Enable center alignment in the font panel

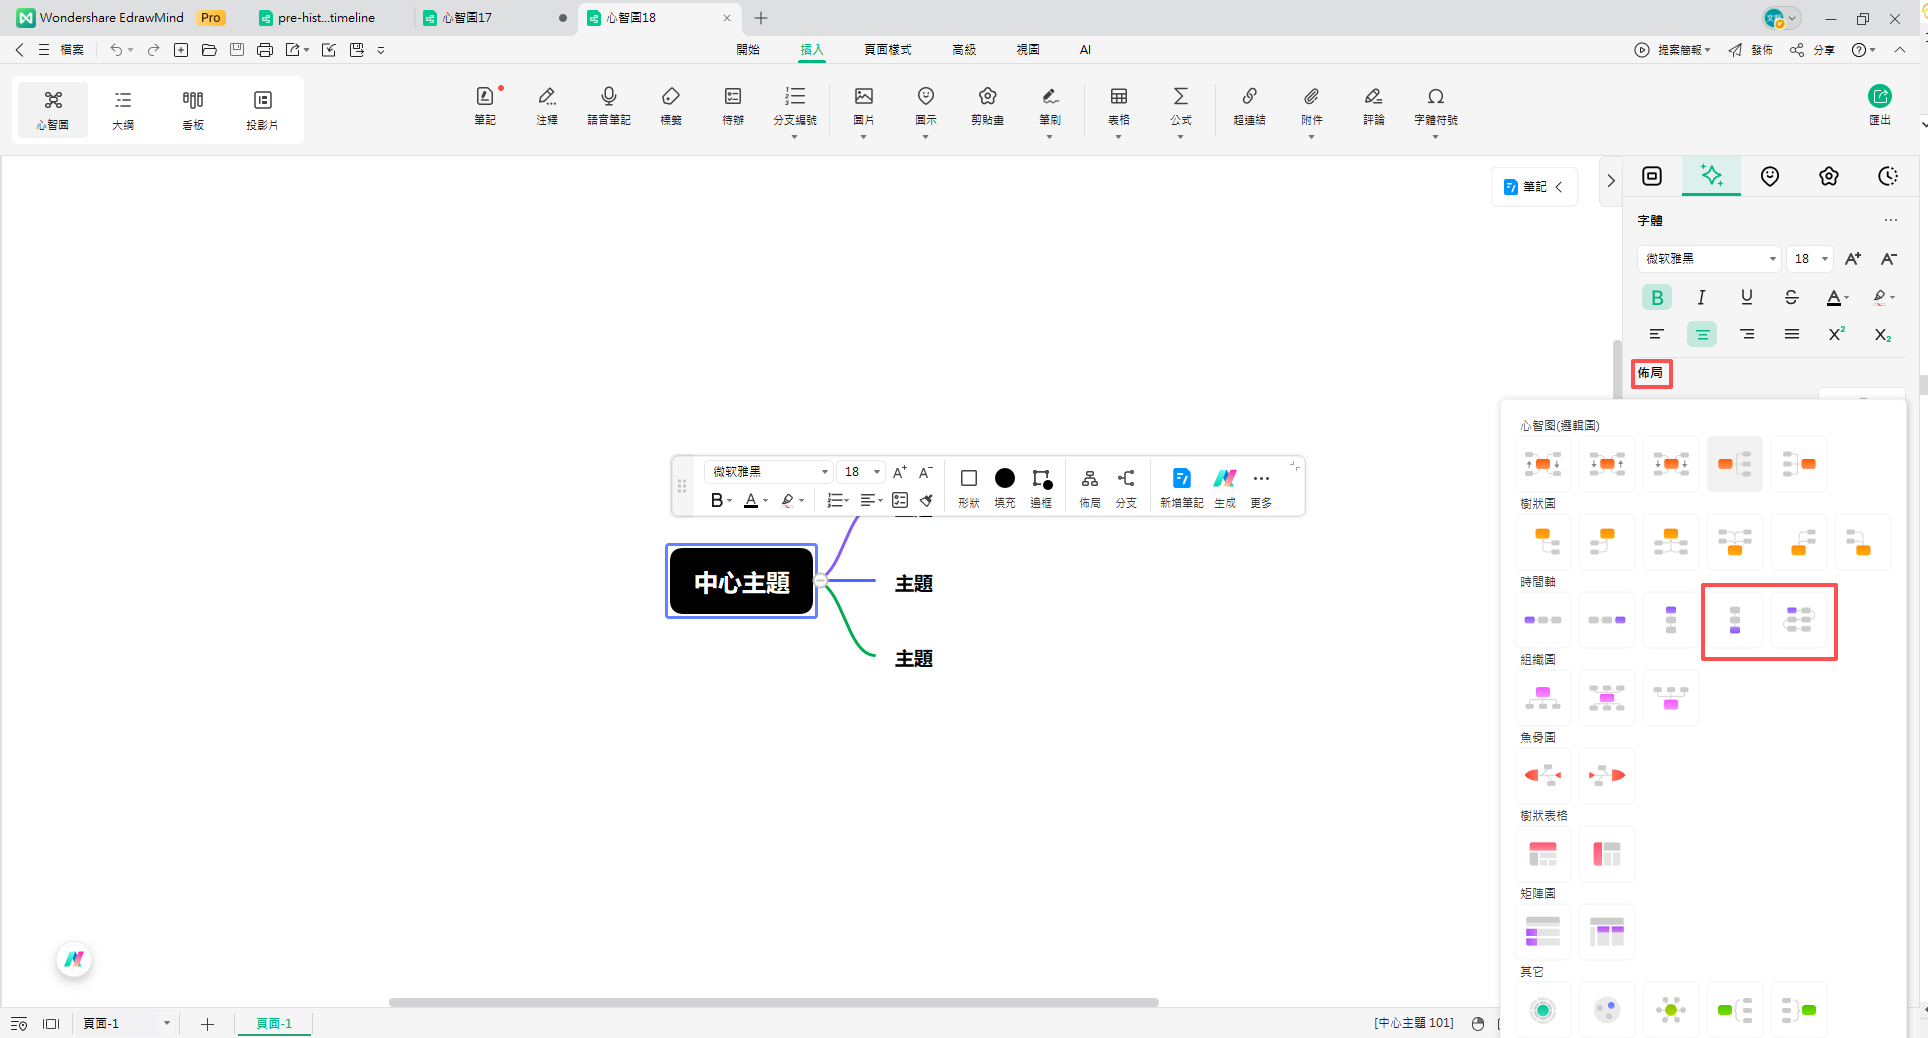[x=1701, y=335]
